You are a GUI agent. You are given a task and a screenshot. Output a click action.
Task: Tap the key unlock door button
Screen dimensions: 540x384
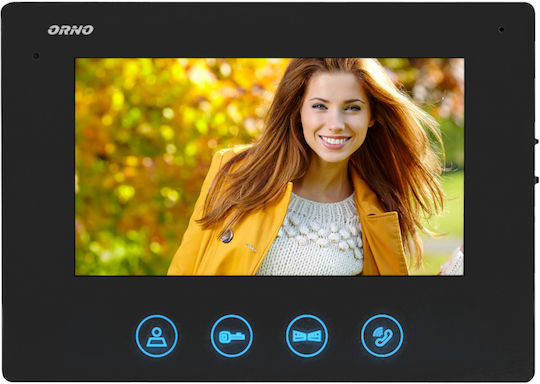pos(232,336)
